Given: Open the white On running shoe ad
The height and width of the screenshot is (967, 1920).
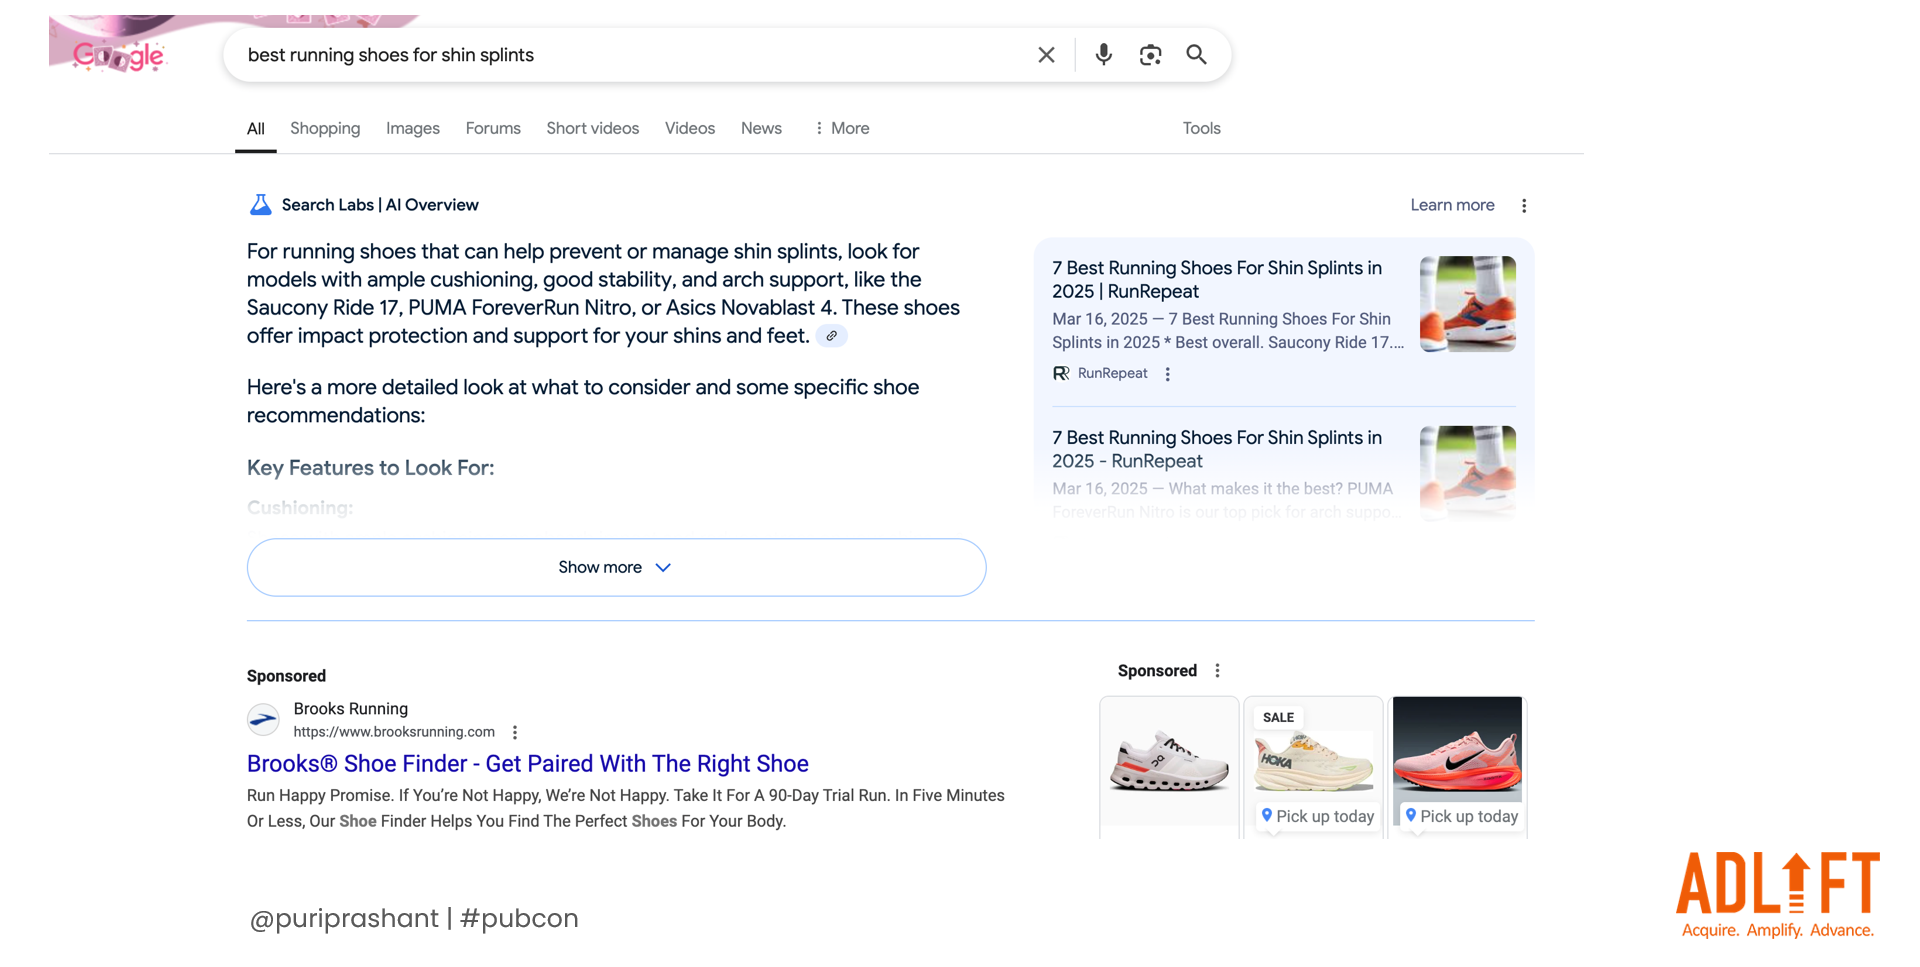Looking at the screenshot, I should [x=1169, y=765].
